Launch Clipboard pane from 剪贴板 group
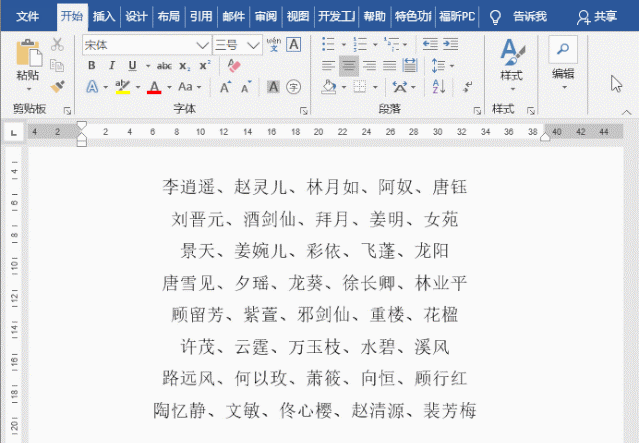The width and height of the screenshot is (639, 443). [67, 110]
